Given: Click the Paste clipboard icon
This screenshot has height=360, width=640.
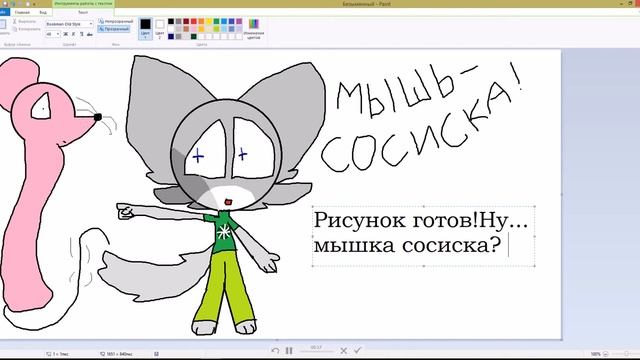Looking at the screenshot, I should [2, 24].
